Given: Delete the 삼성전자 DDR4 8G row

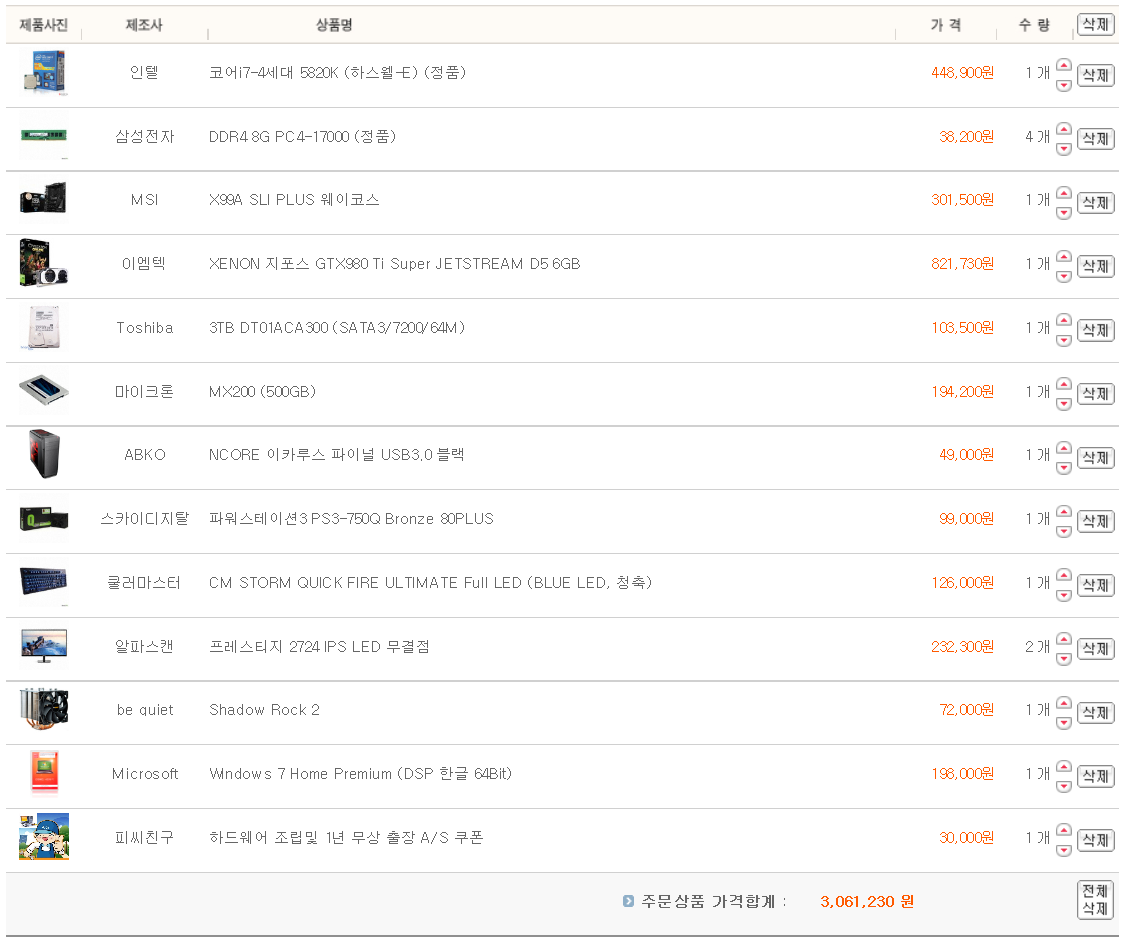Looking at the screenshot, I should (x=1095, y=139).
